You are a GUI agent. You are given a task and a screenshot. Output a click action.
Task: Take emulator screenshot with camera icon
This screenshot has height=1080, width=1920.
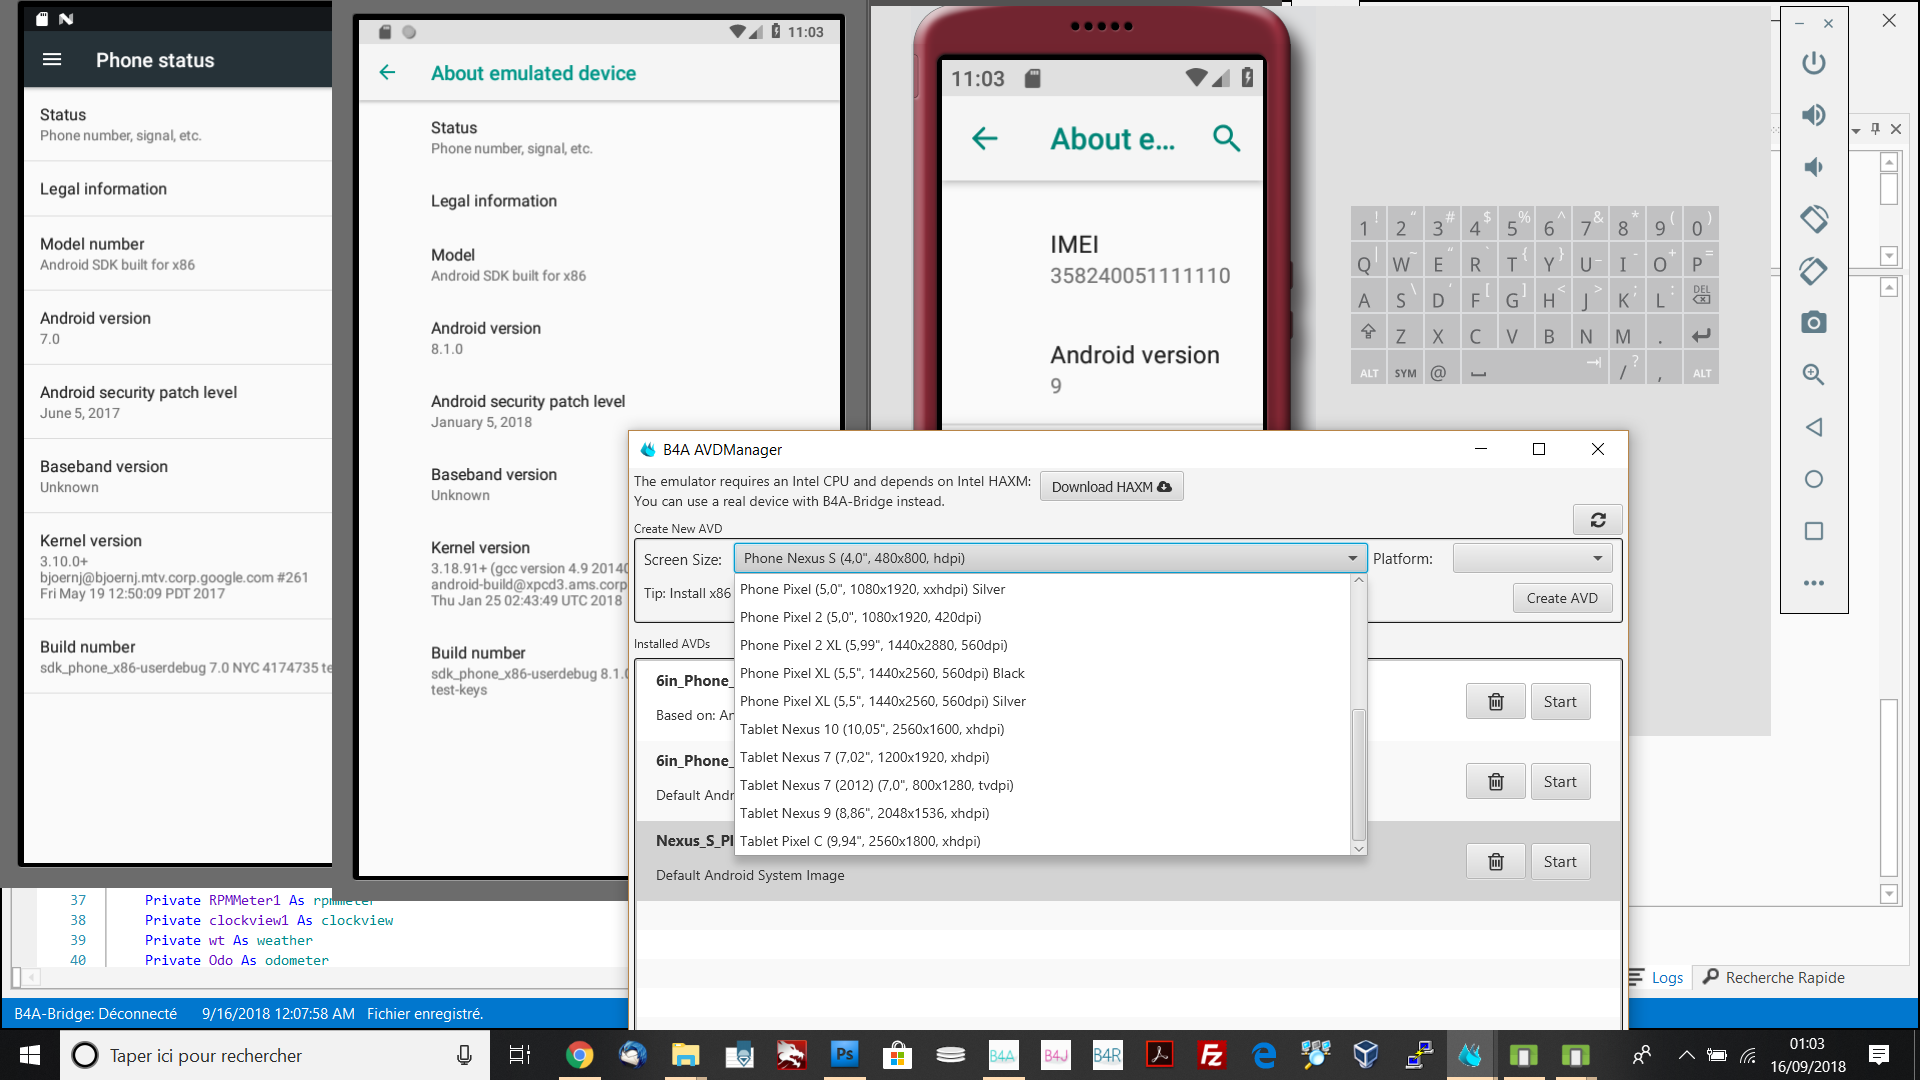coord(1813,323)
